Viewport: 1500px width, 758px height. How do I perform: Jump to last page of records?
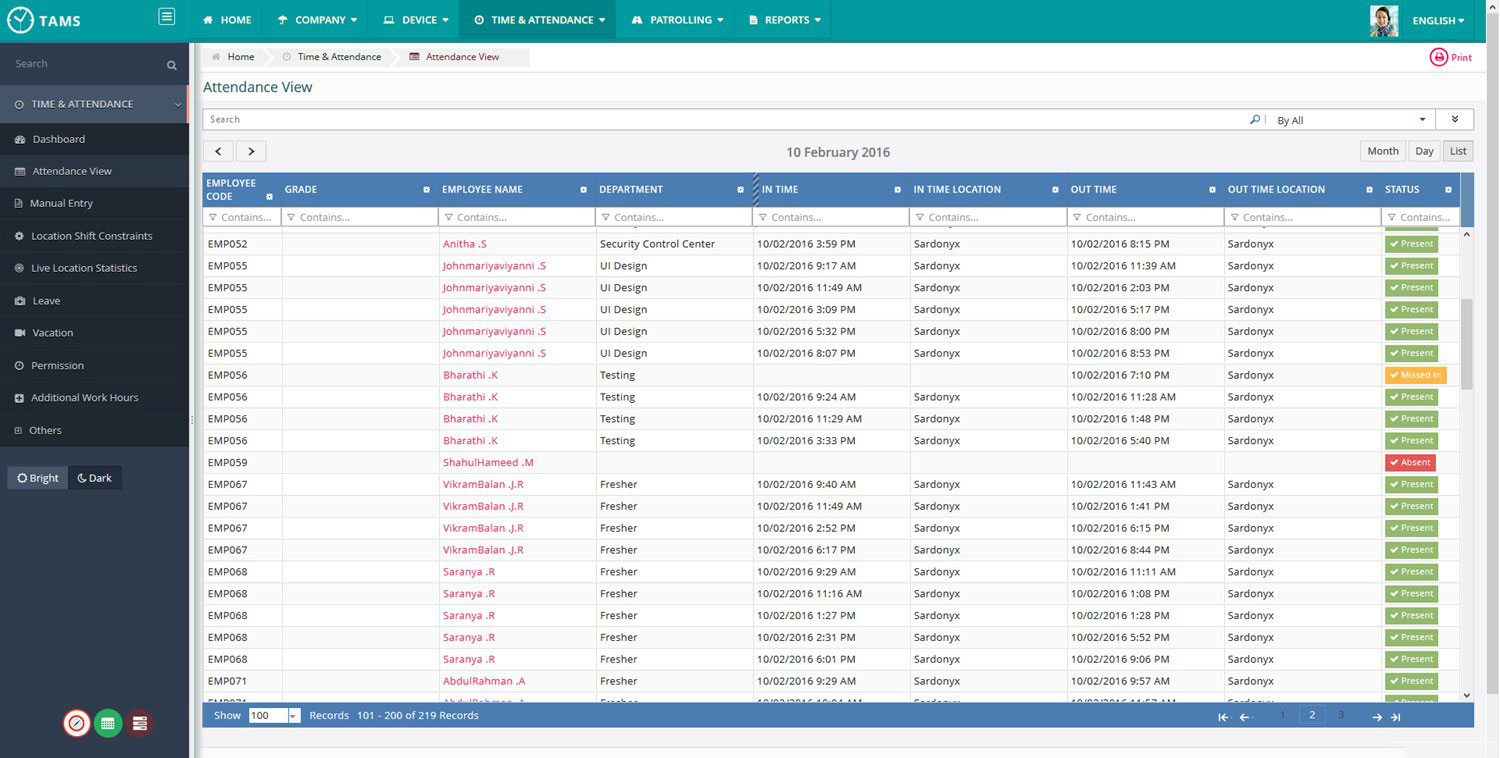pos(1395,717)
